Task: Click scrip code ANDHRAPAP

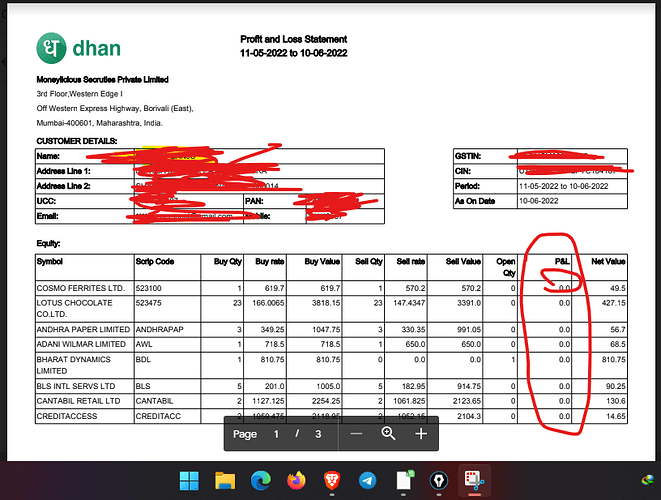Action: pos(160,329)
